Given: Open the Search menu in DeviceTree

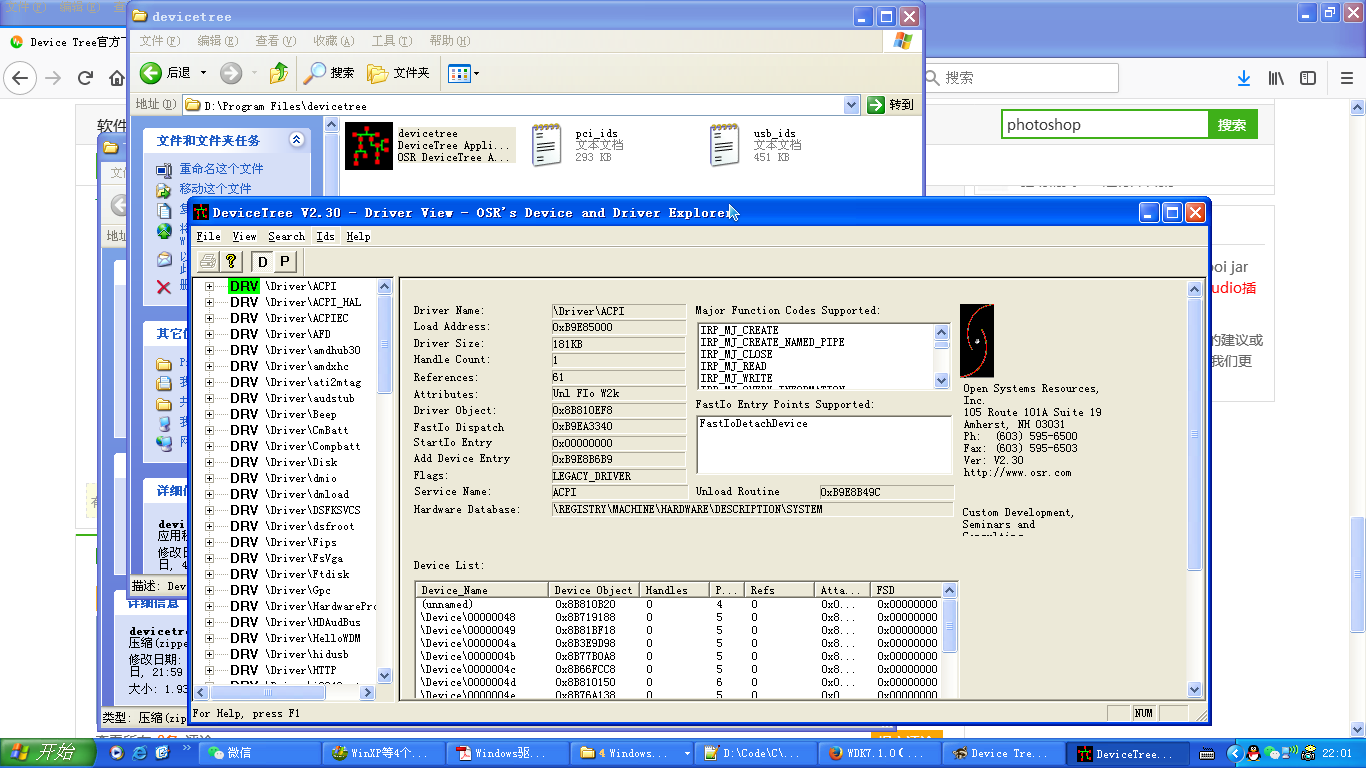Looking at the screenshot, I should tap(286, 236).
